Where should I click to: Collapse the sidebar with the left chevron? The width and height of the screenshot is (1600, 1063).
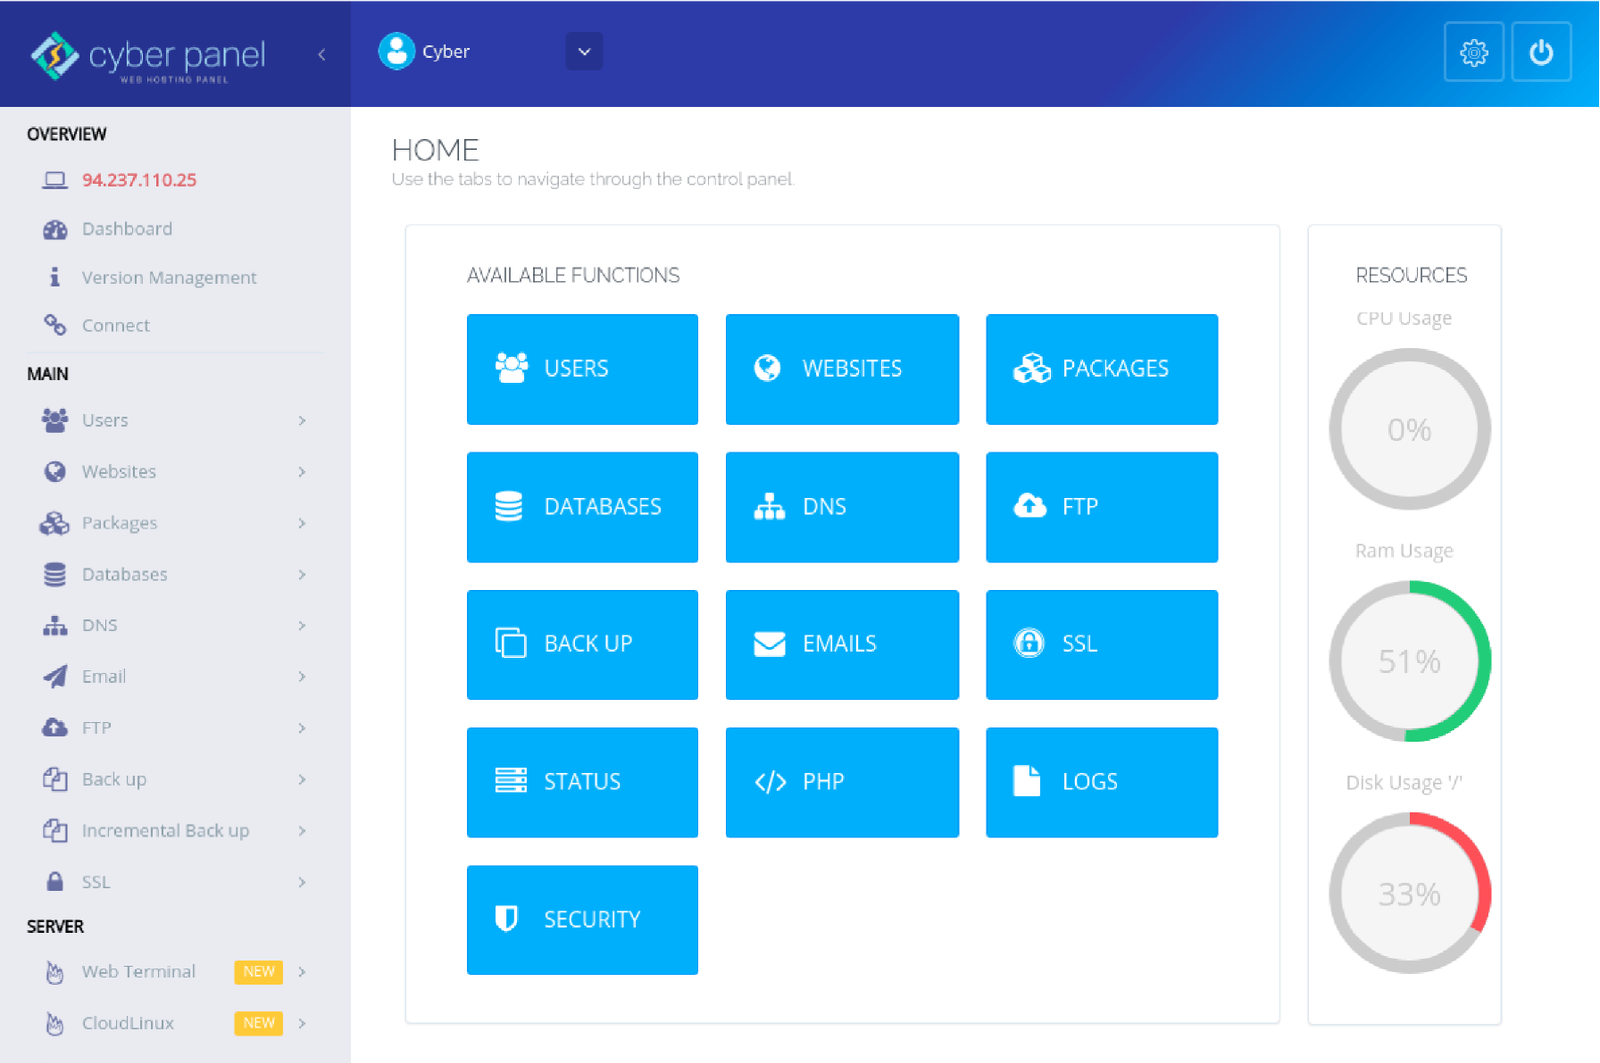click(321, 55)
